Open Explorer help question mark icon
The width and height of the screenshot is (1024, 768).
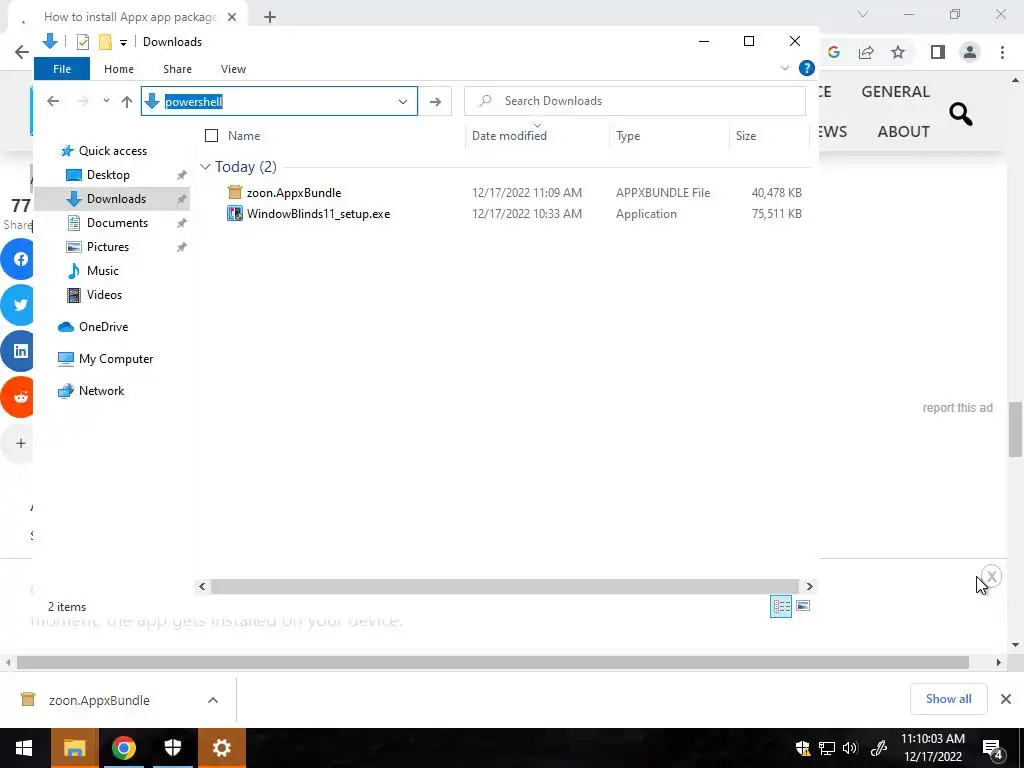coord(807,68)
